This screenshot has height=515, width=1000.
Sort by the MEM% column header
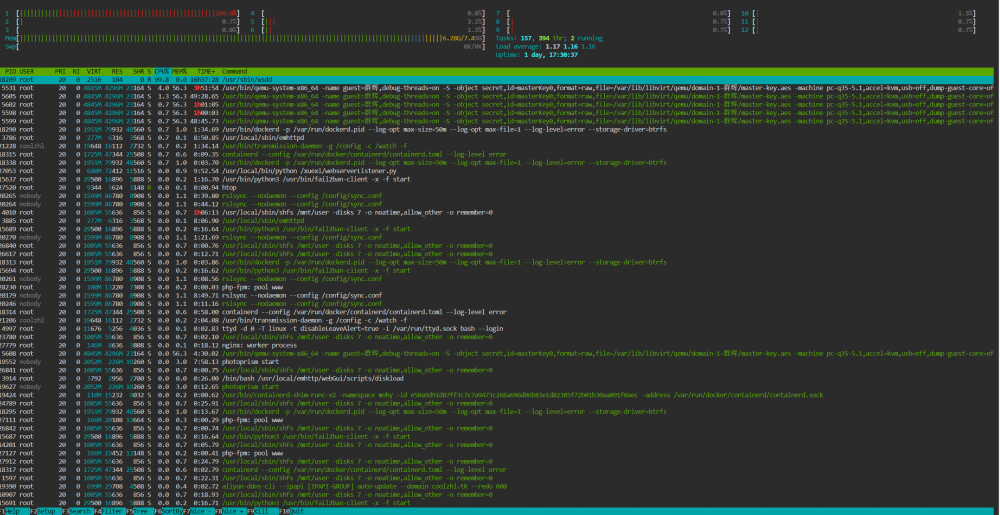(x=179, y=71)
